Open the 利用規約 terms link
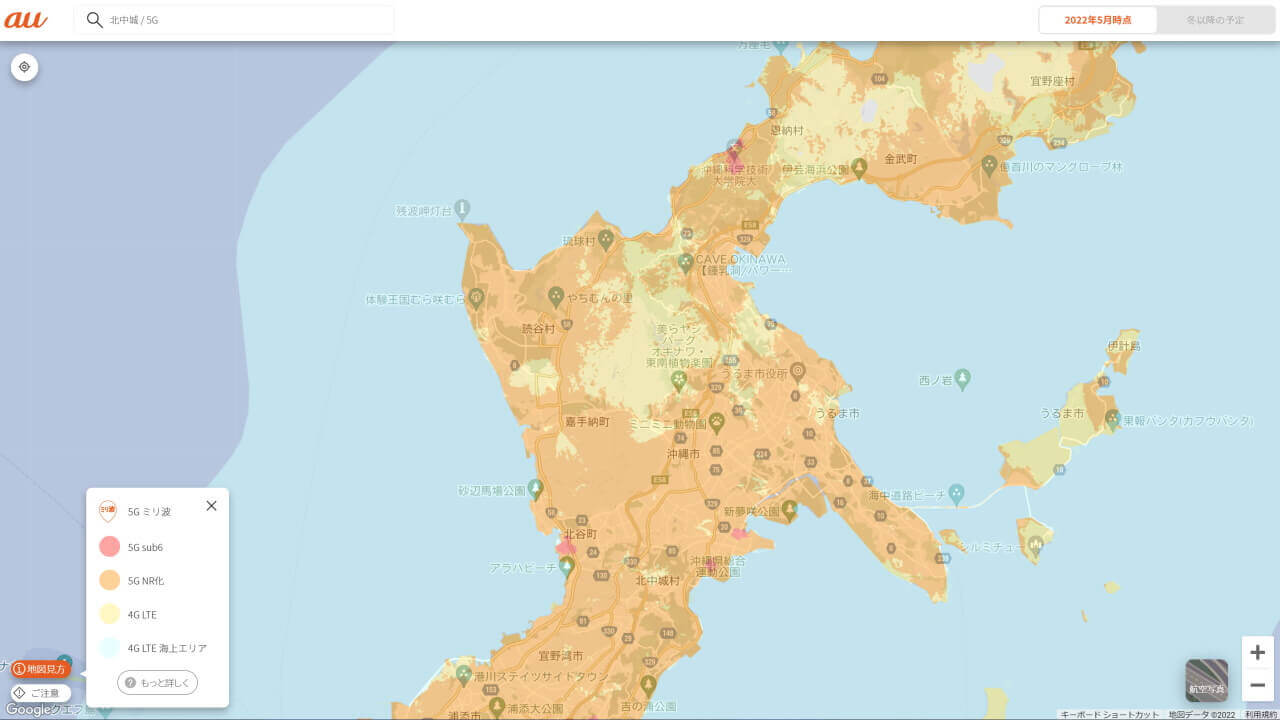Screen dimensions: 1280x720 (x=1261, y=715)
